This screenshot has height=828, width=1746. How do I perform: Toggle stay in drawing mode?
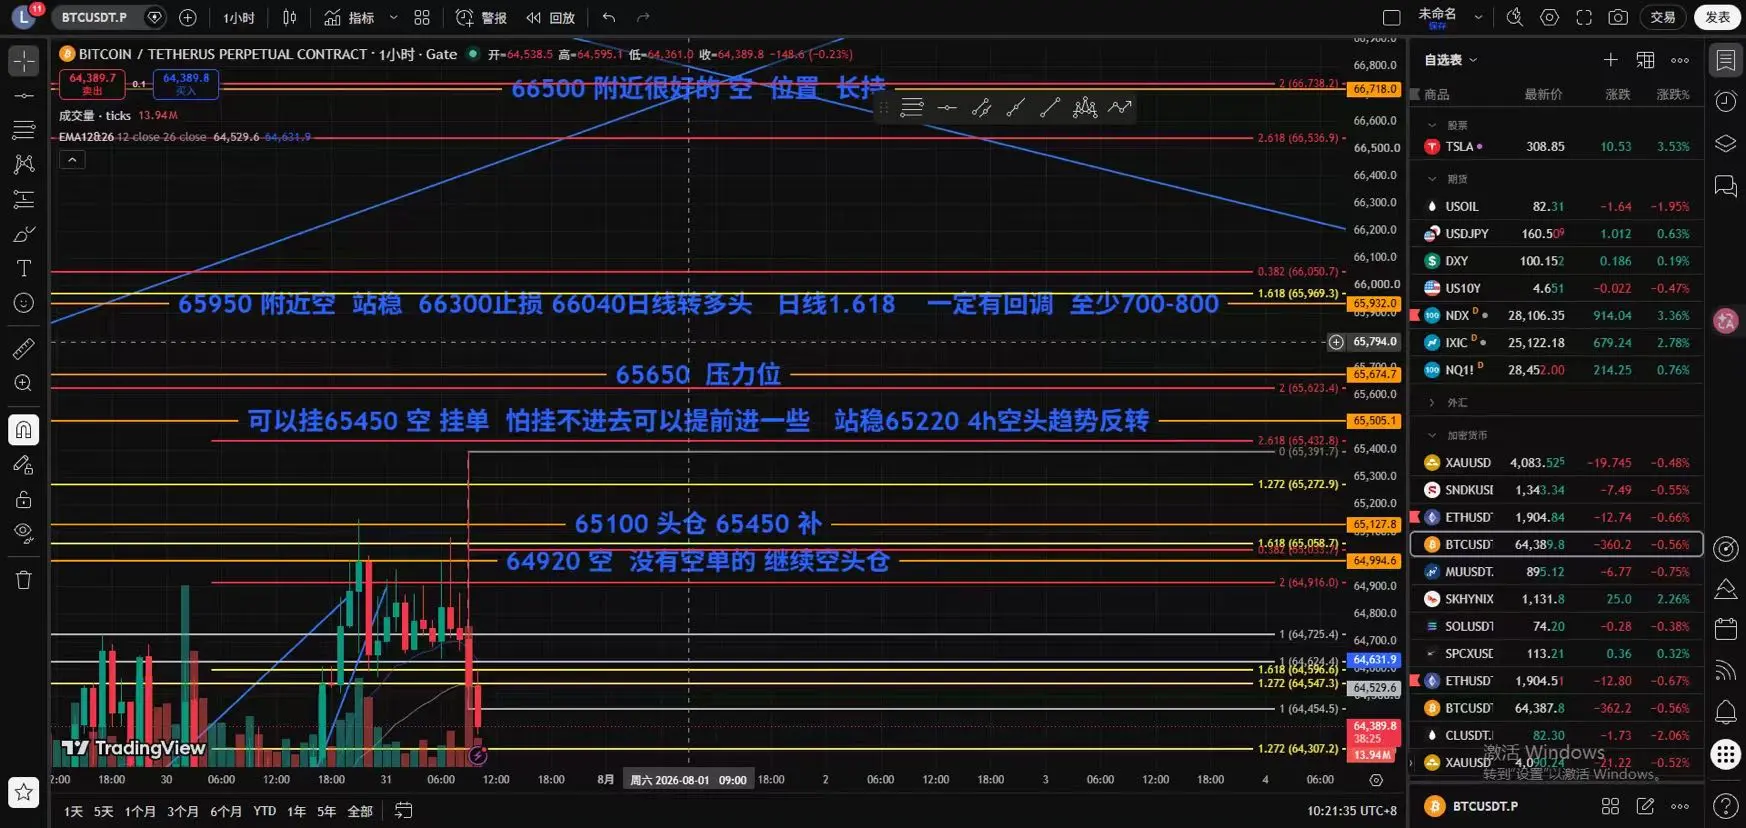(24, 465)
